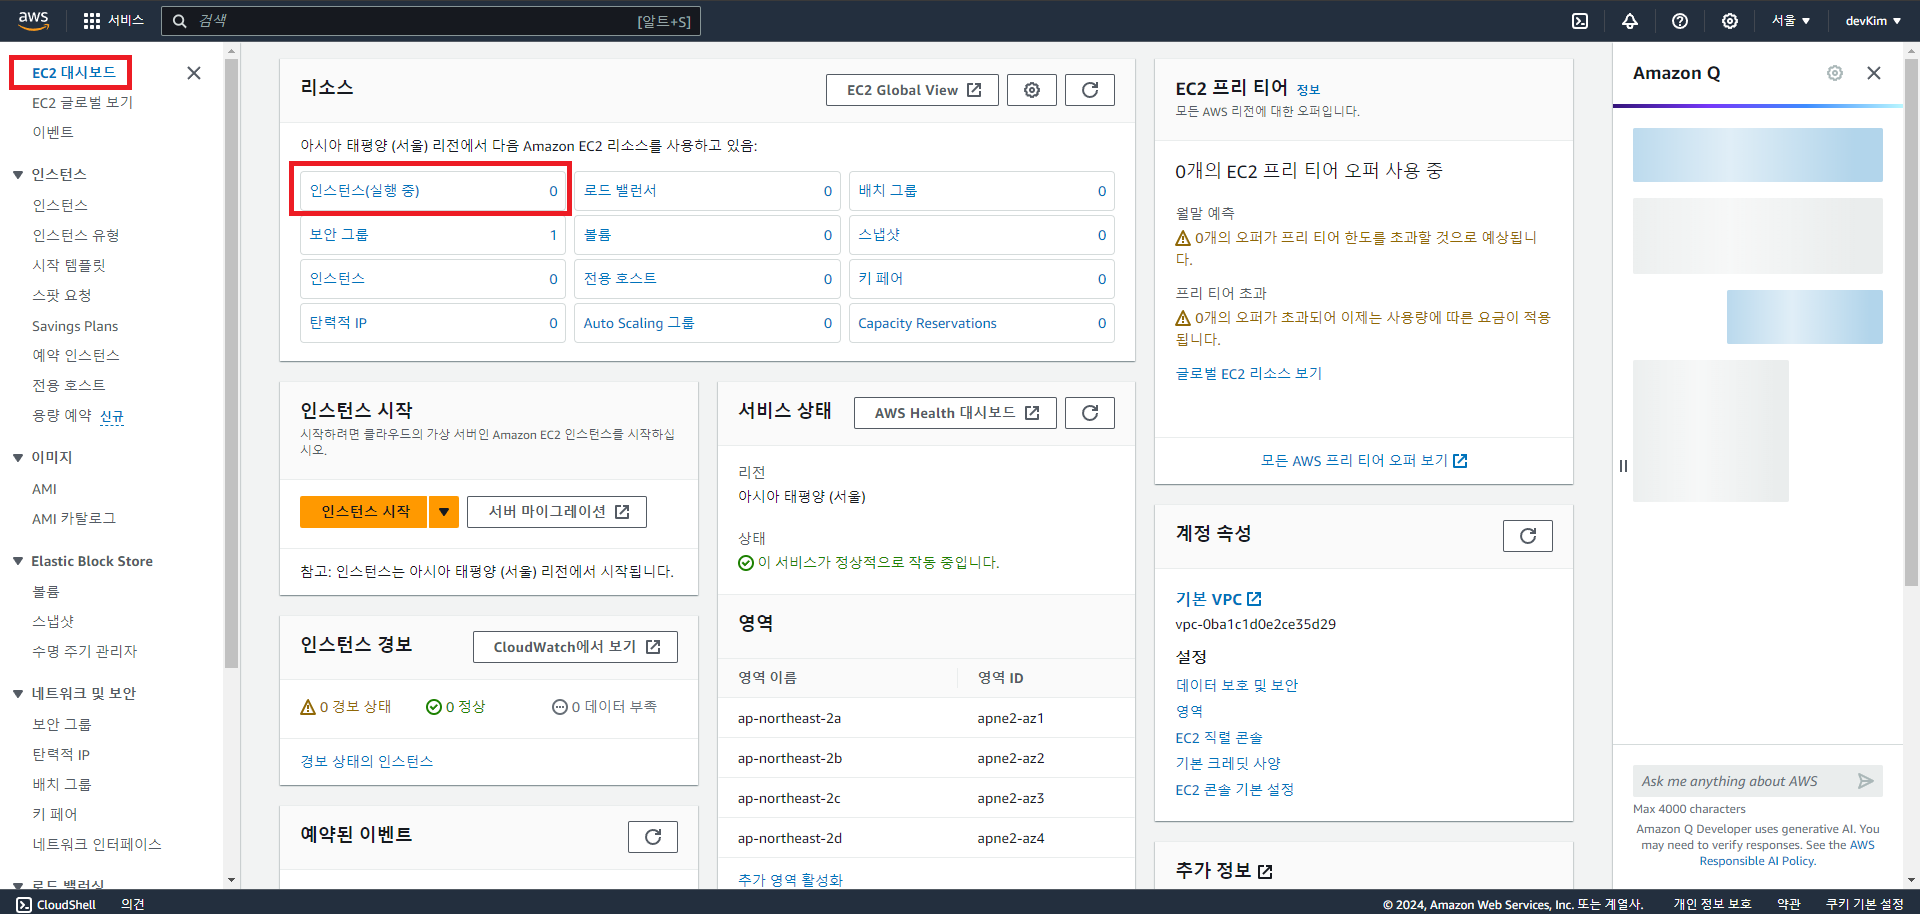Select EC2 대시보드 in the sidebar

click(x=74, y=73)
